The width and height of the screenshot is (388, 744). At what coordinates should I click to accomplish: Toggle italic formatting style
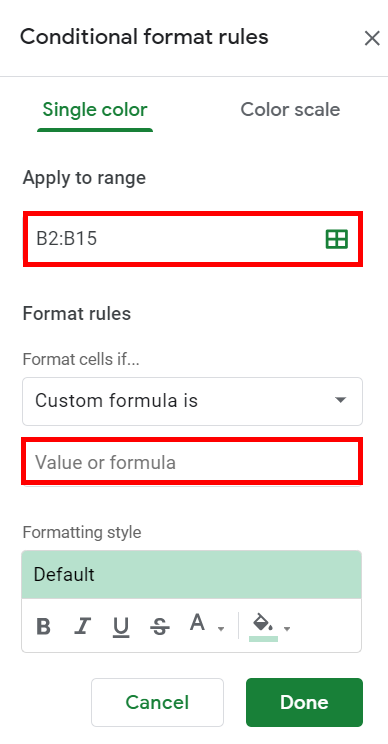coord(83,627)
